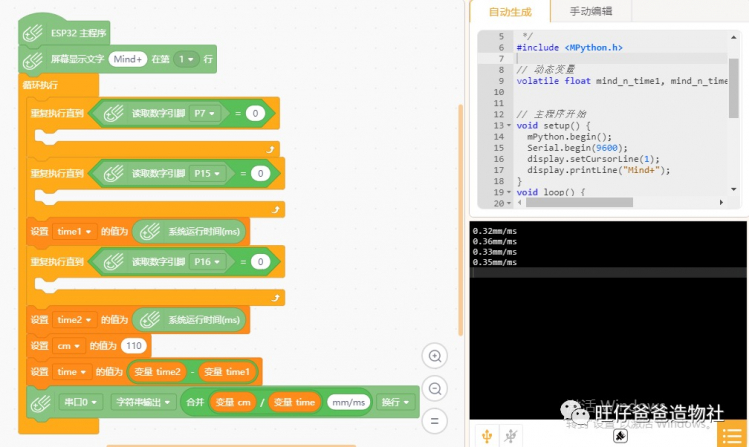Click the code editor scroll-down arrow
This screenshot has width=749, height=447.
(x=733, y=190)
